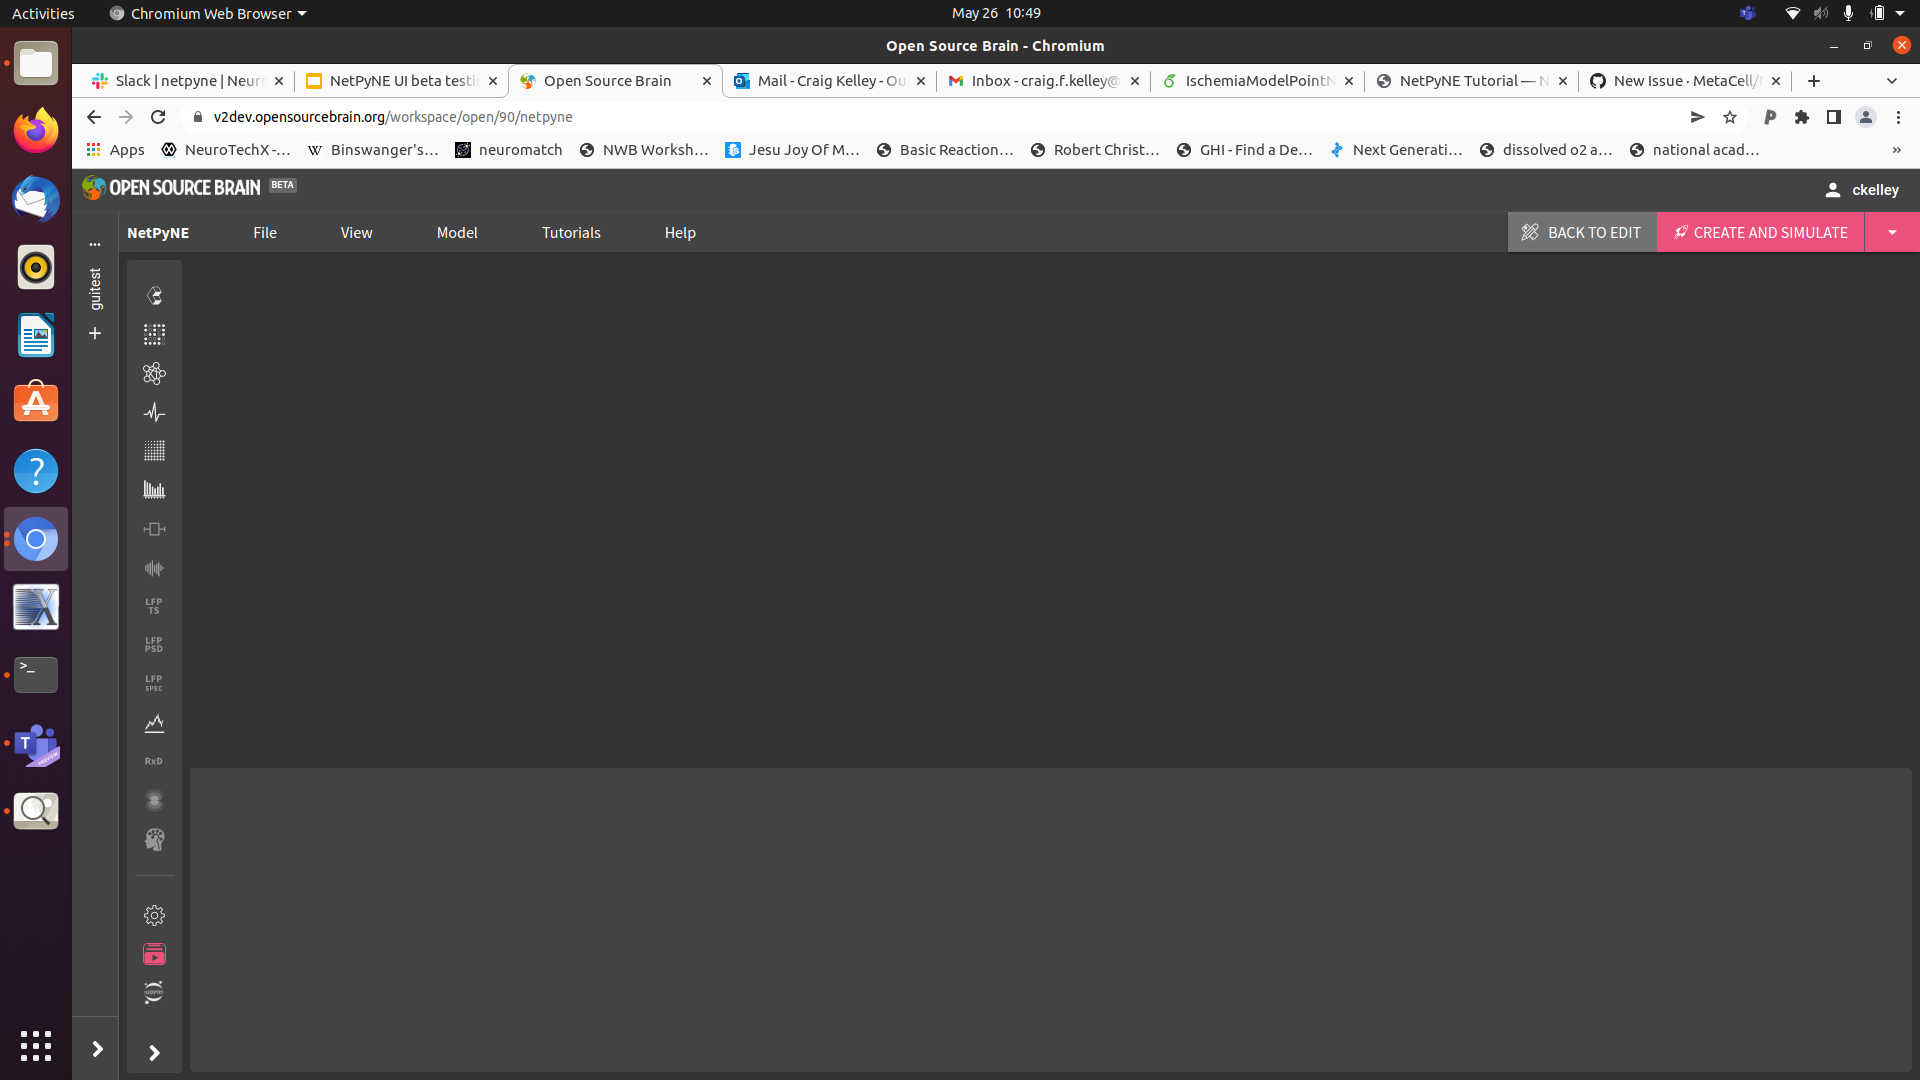The width and height of the screenshot is (1920, 1080).
Task: Open the system status menu arrow
Action: pyautogui.click(x=1900, y=13)
